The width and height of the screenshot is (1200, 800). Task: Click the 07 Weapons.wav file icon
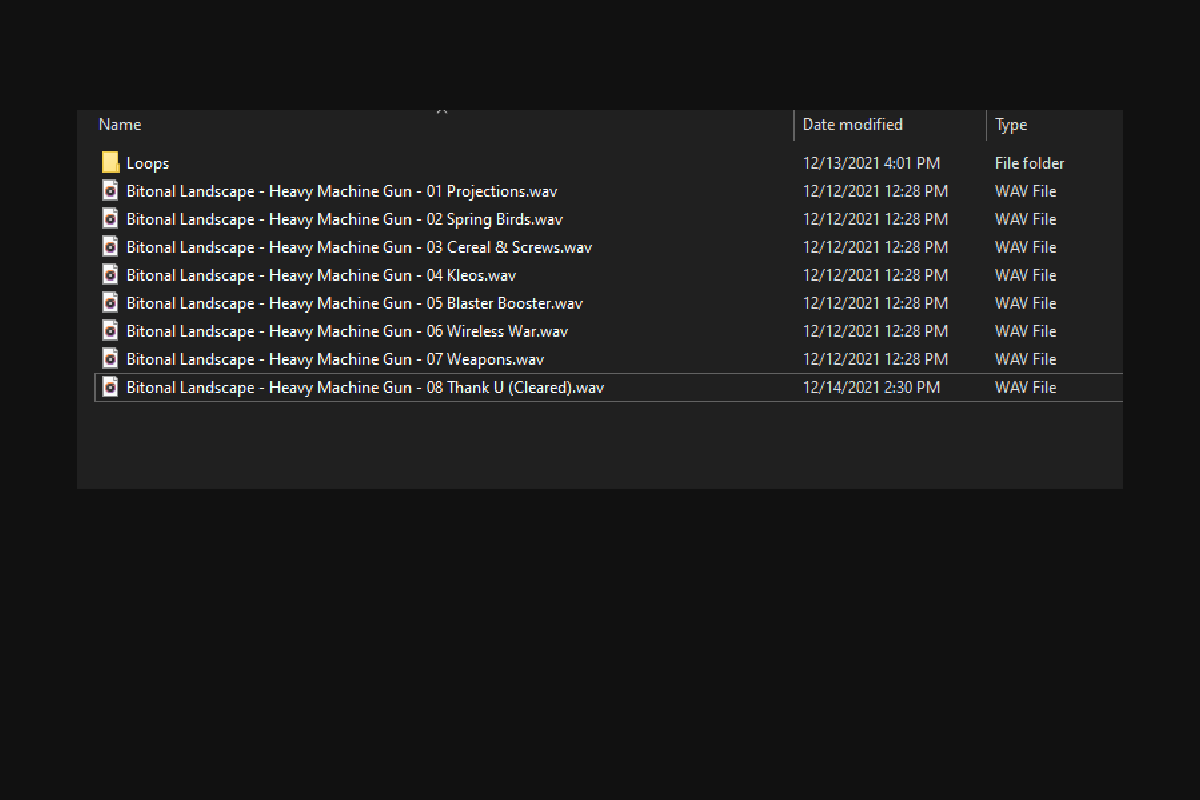coord(111,359)
